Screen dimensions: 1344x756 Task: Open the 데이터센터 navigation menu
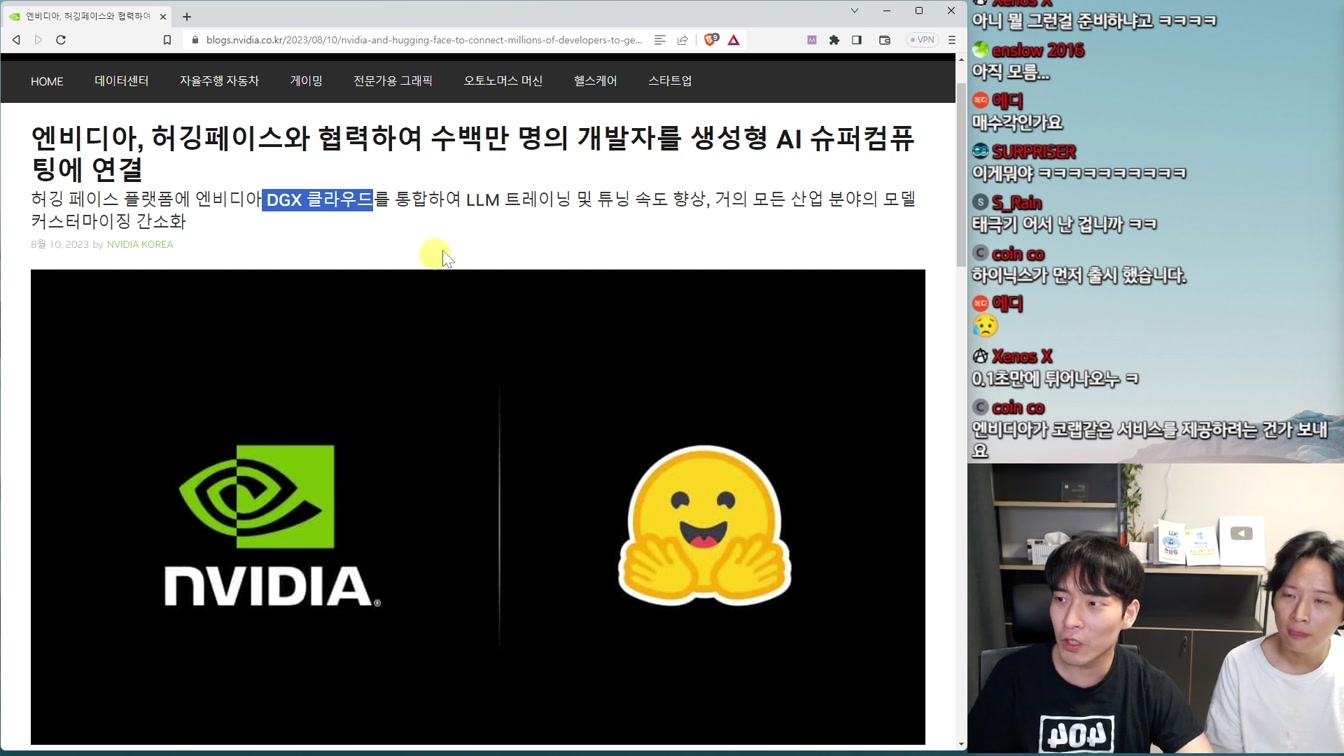coord(122,81)
